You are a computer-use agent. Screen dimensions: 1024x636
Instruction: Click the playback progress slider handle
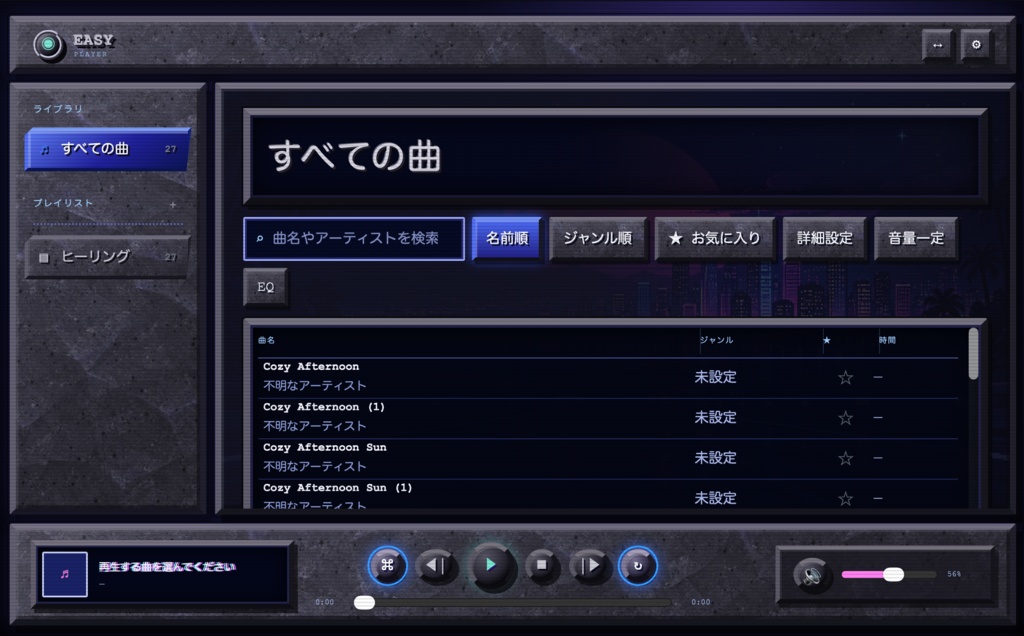364,603
